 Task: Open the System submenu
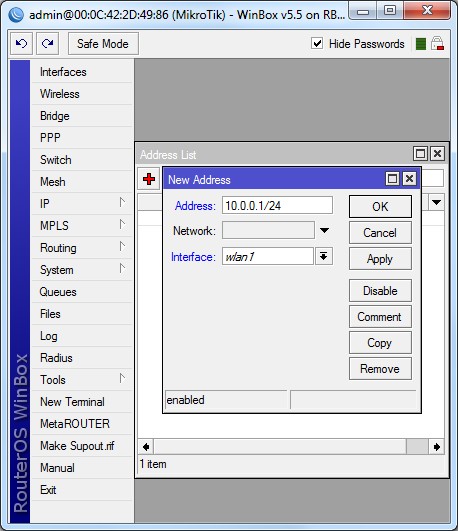tap(82, 270)
